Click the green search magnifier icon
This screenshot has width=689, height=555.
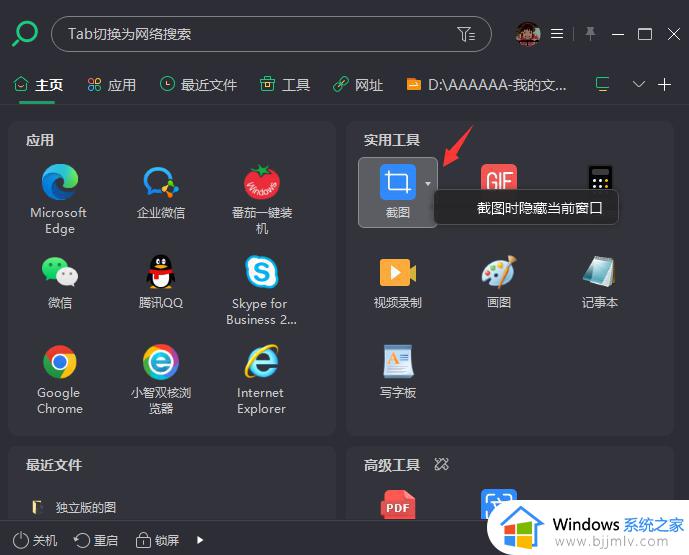25,33
